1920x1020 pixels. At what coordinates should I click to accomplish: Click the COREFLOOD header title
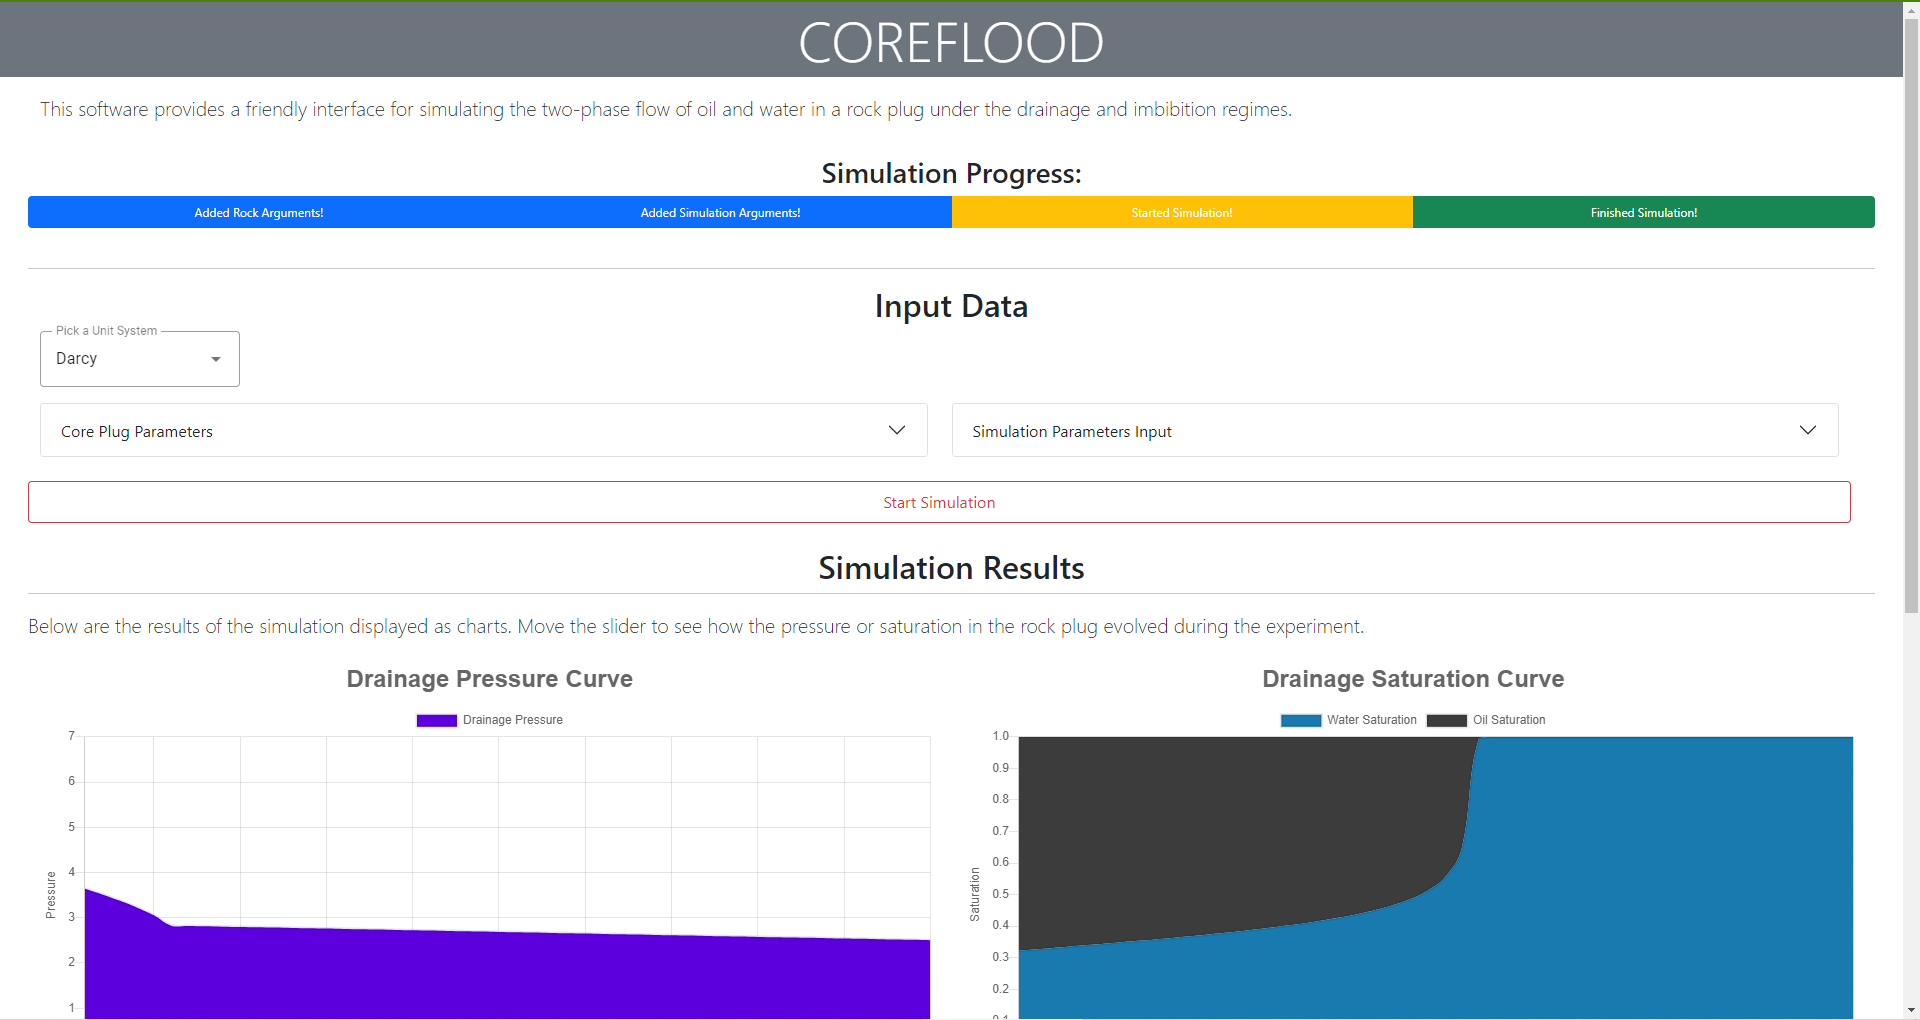pos(951,43)
